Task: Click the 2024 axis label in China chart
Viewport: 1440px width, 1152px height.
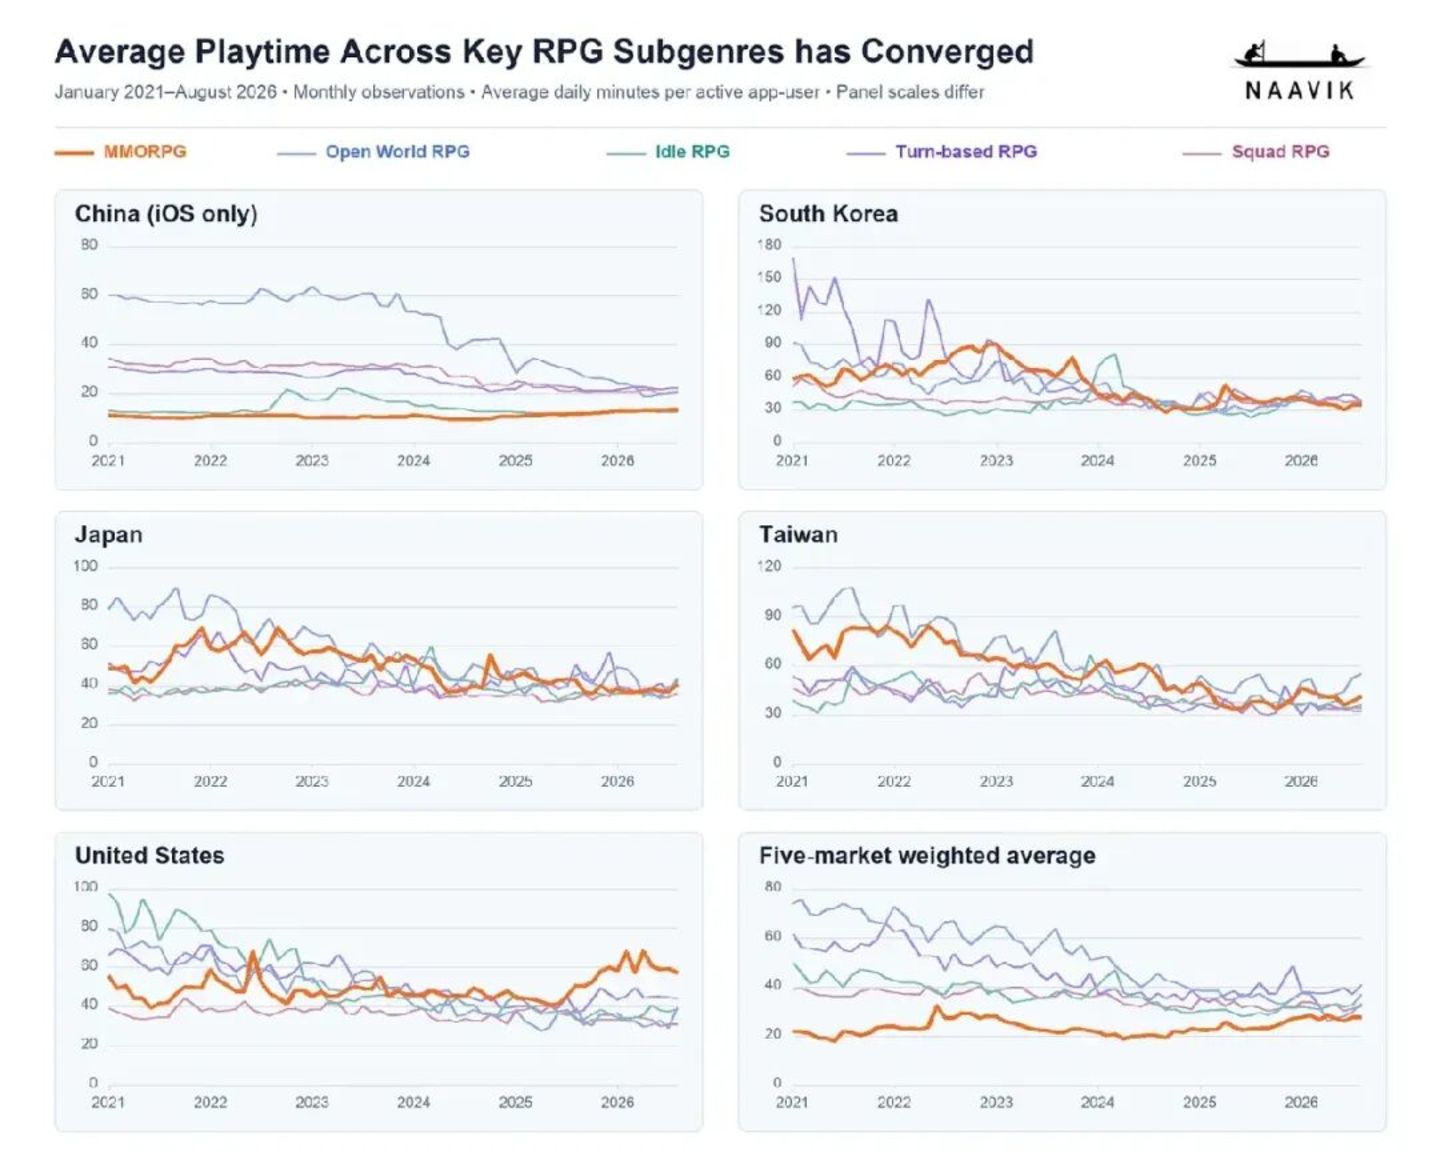Action: pos(413,461)
